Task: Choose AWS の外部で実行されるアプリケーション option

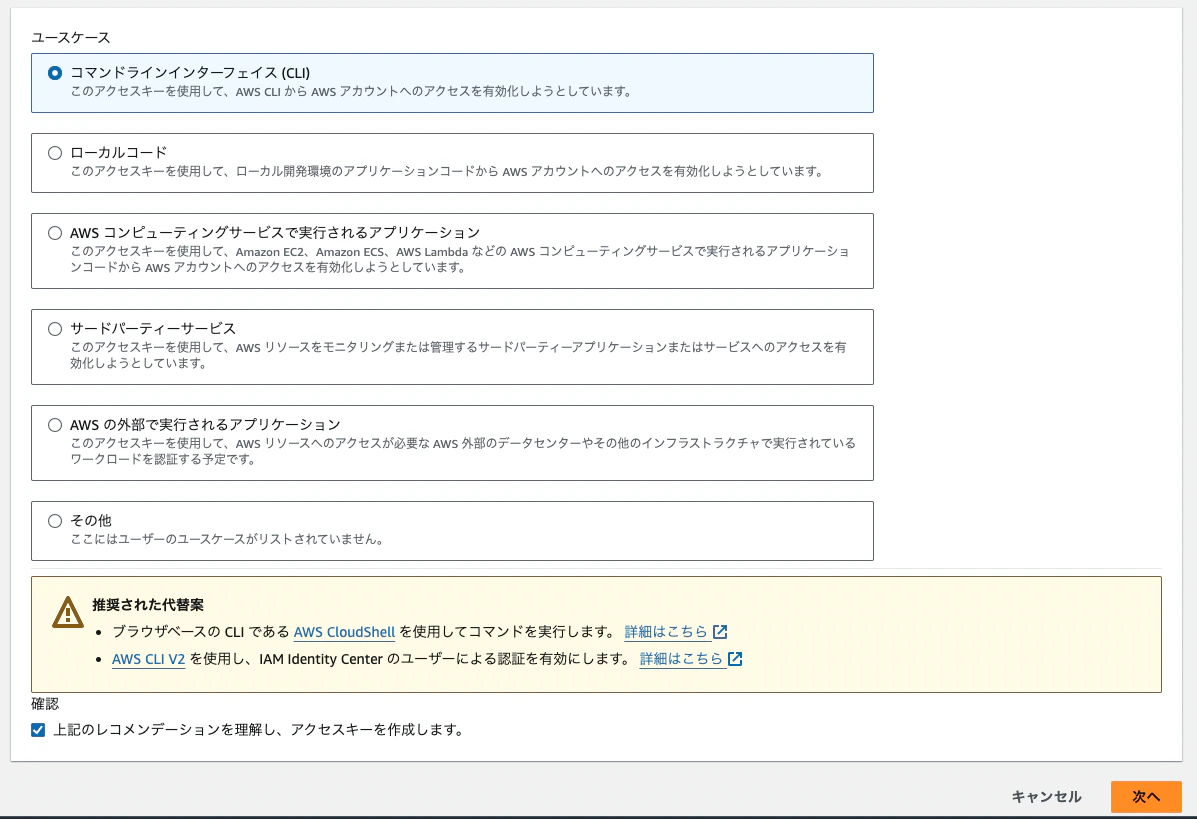Action: 55,425
